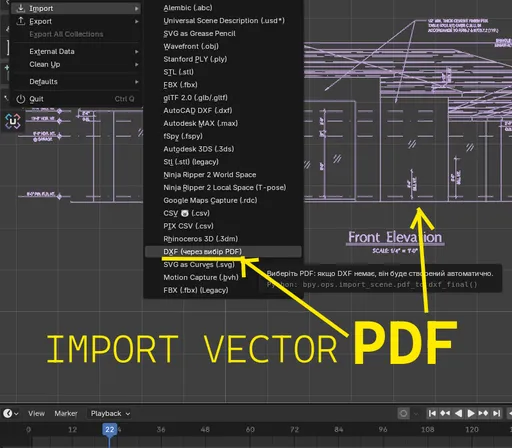512x448 pixels.
Task: Open the timeline View menu
Action: (x=36, y=414)
